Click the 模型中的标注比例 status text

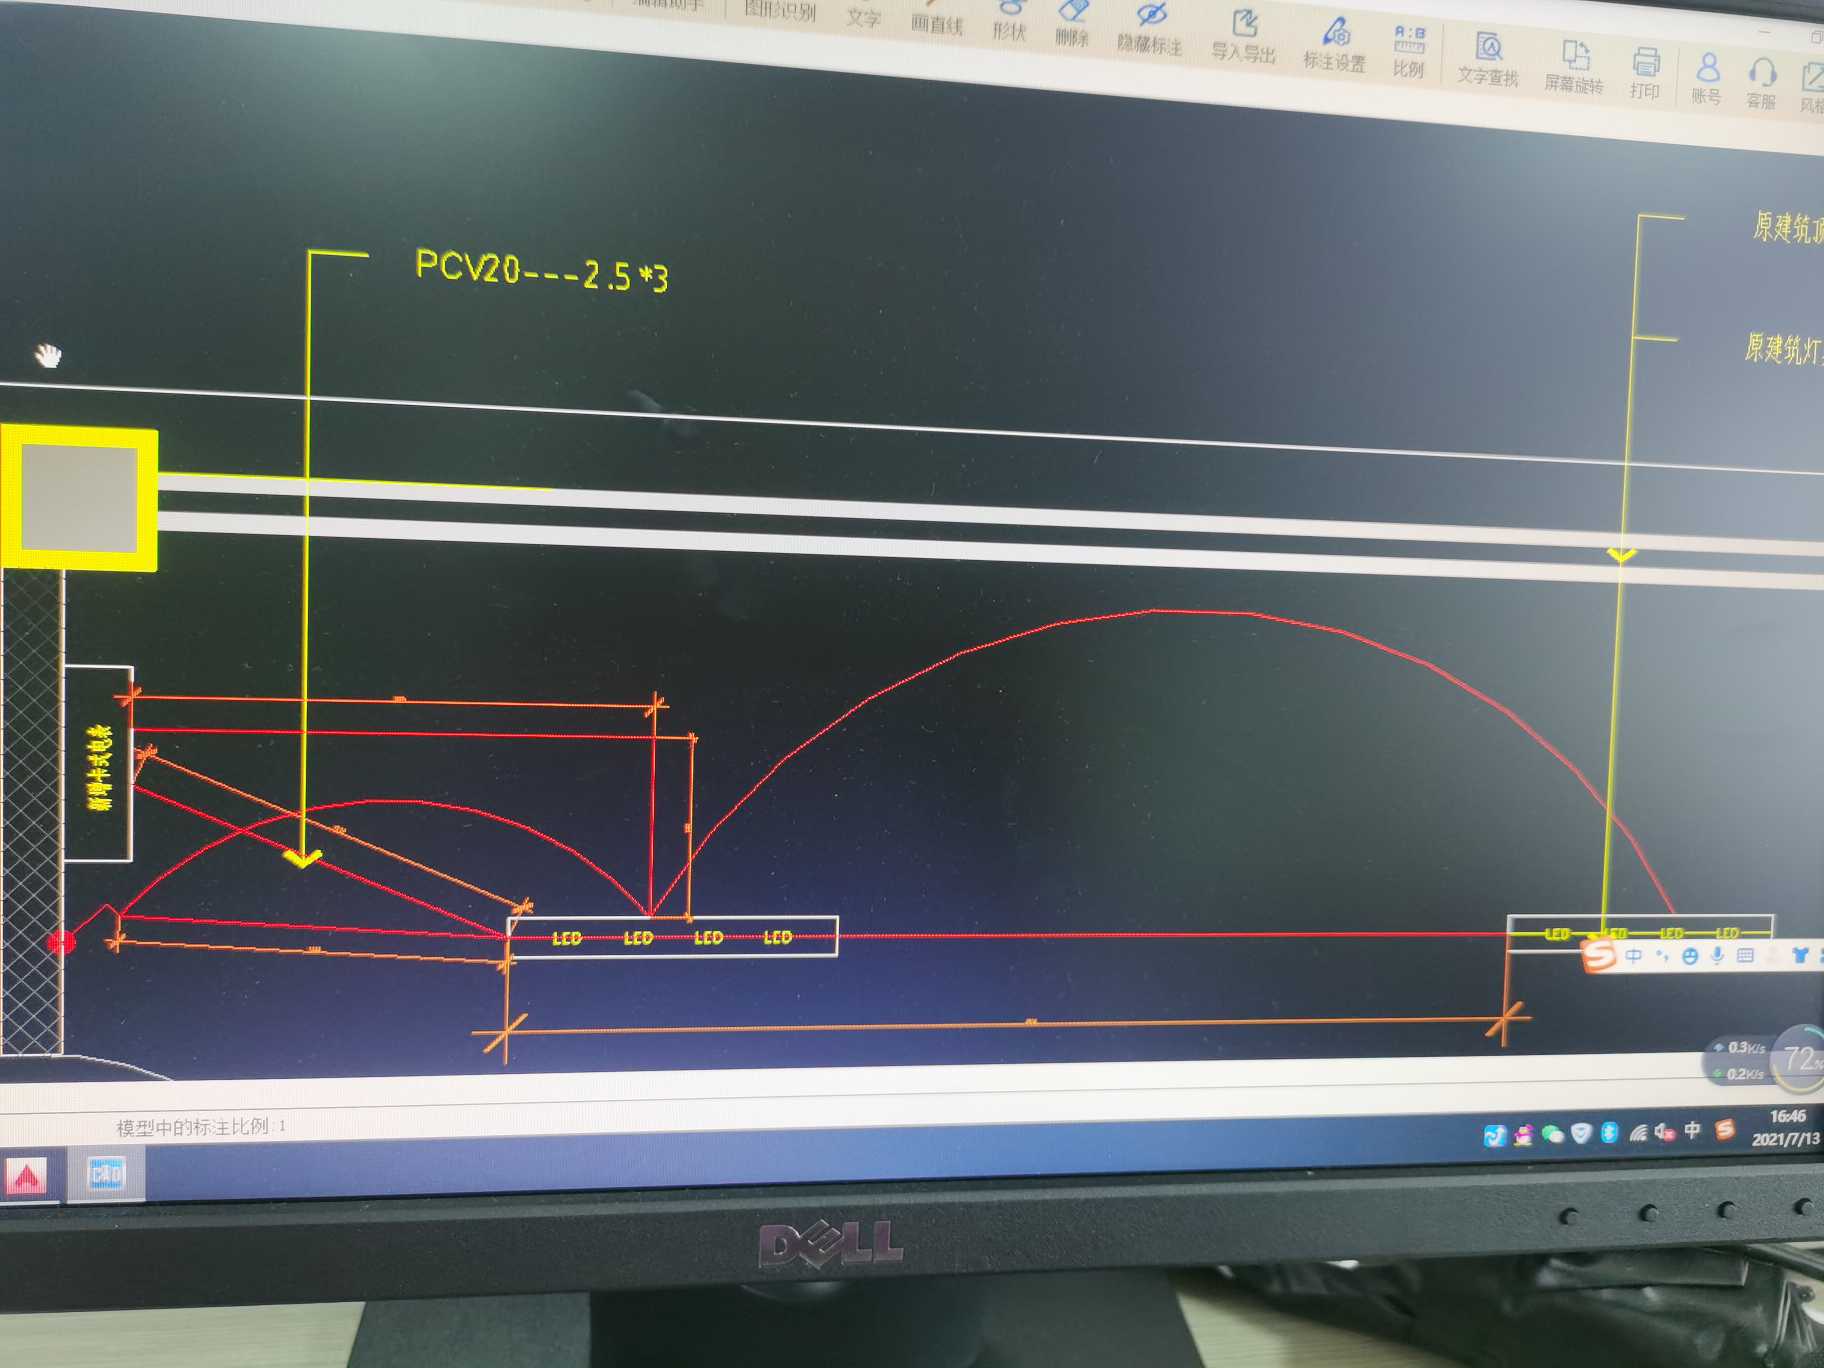(x=201, y=1127)
